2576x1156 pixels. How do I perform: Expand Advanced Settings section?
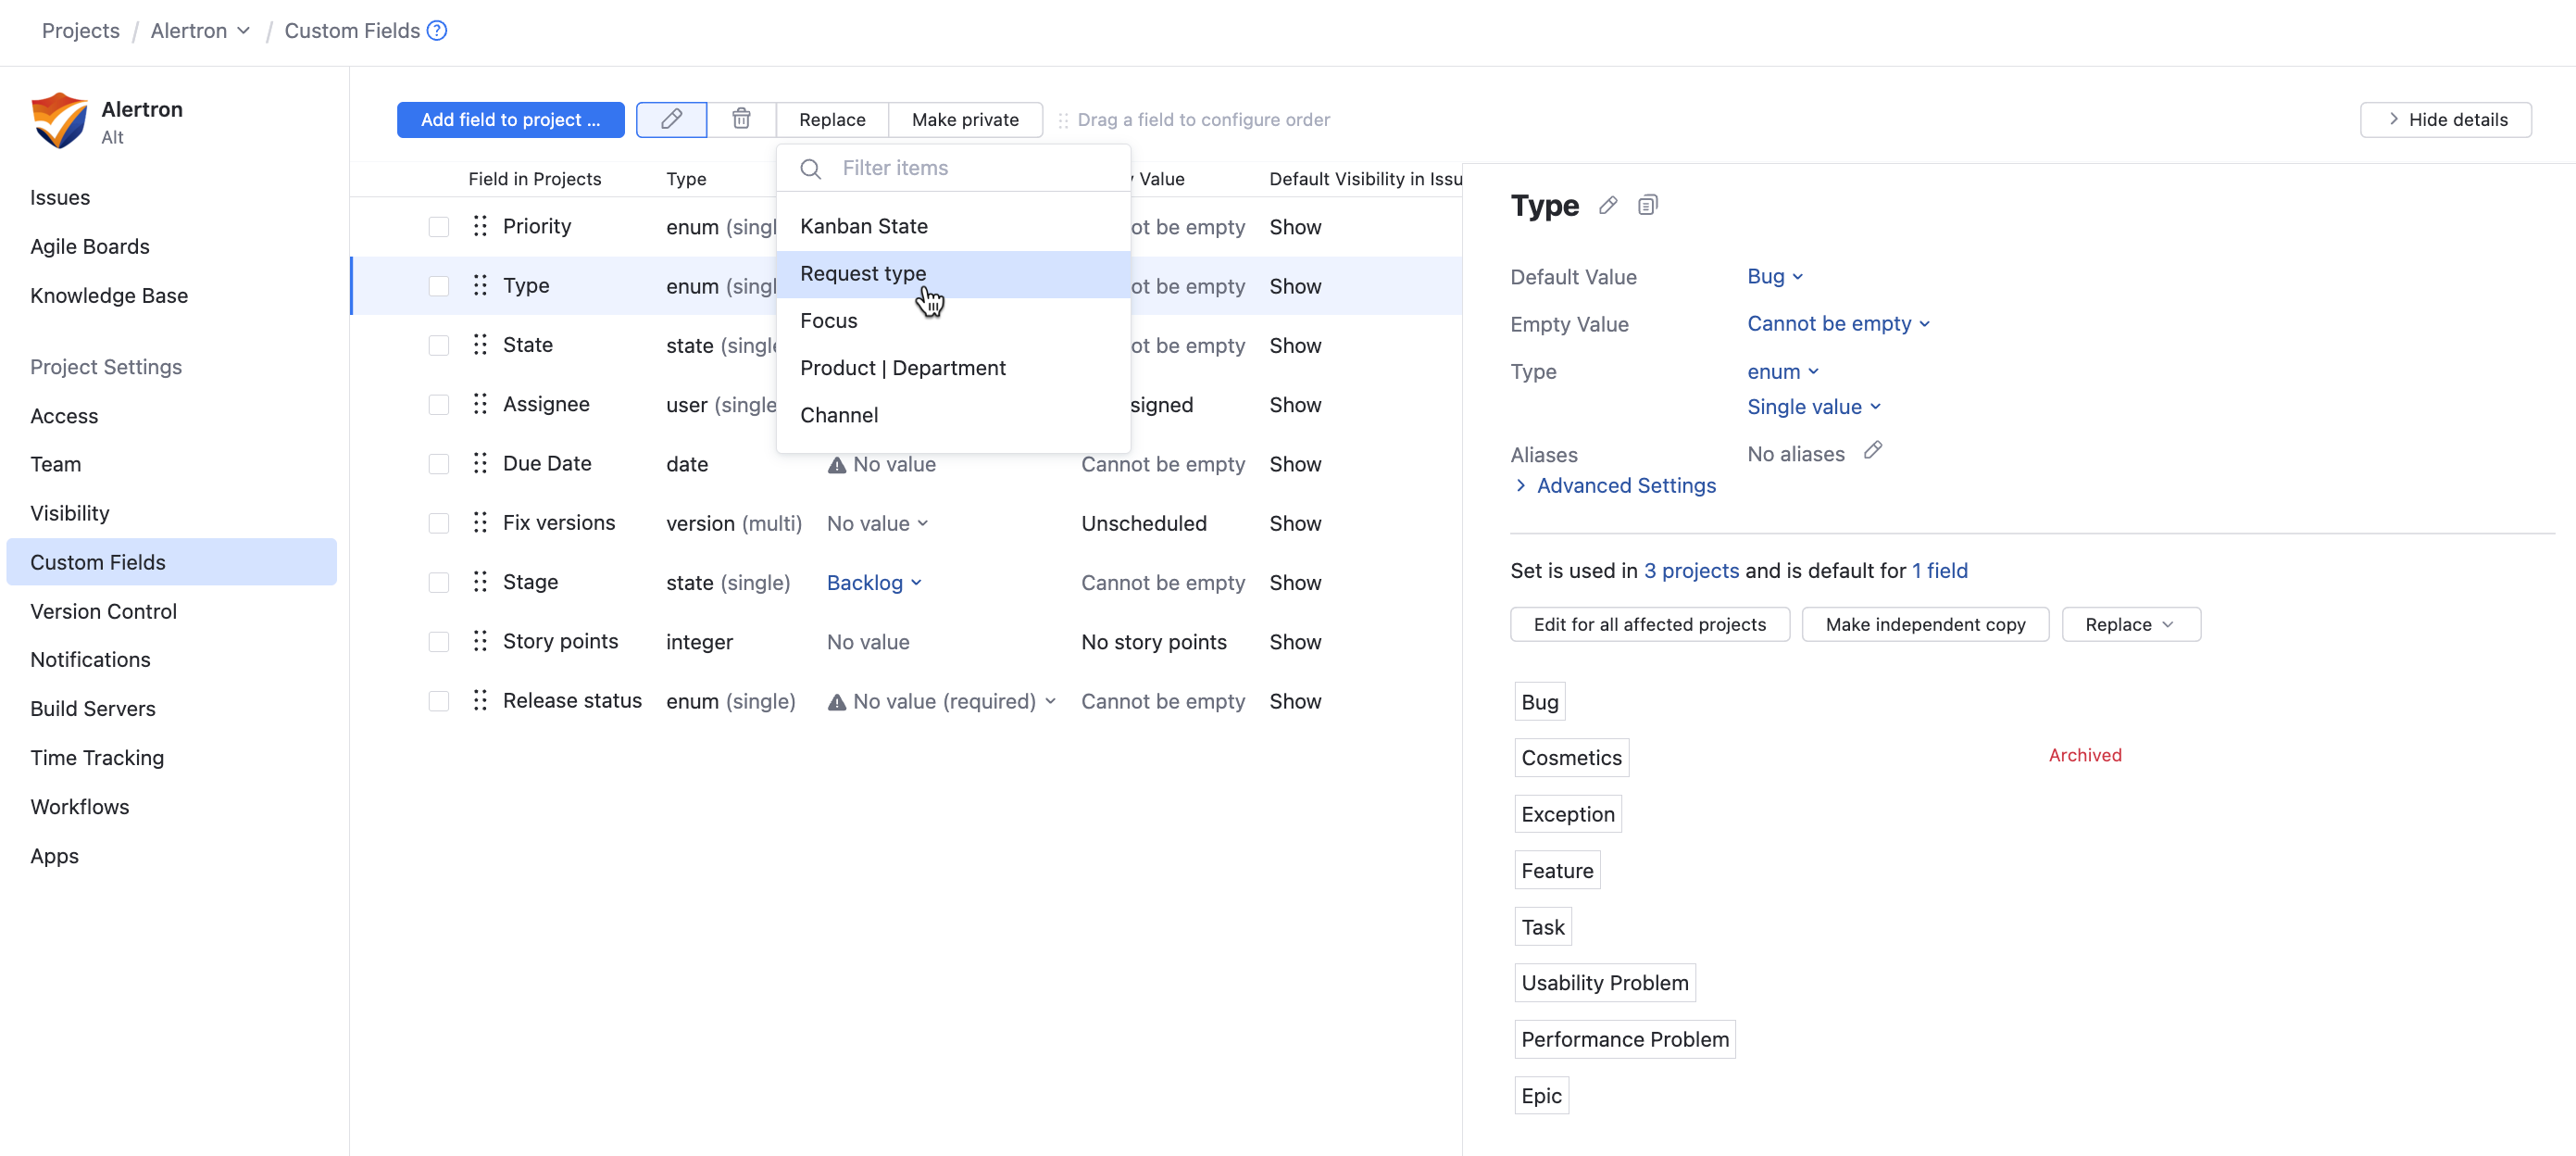tap(1625, 486)
